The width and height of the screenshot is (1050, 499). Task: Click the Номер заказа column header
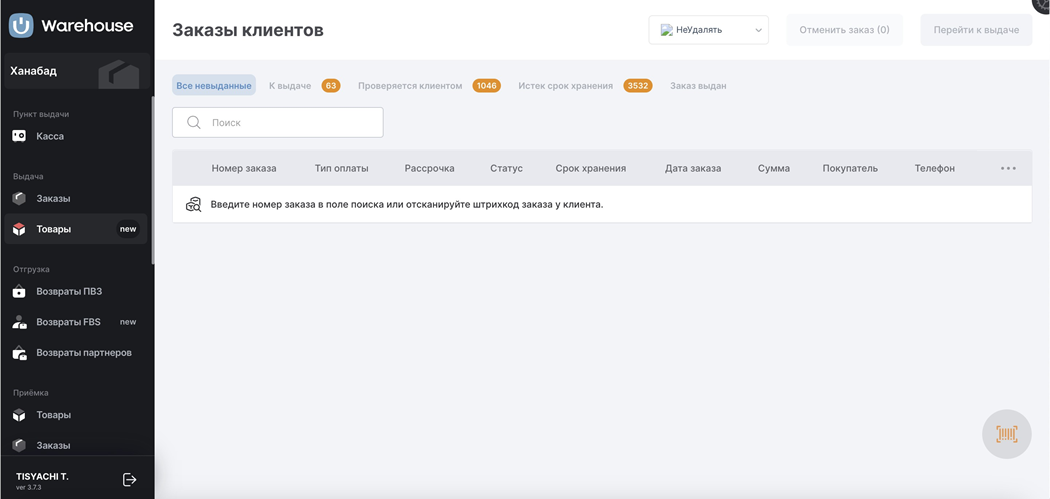244,168
